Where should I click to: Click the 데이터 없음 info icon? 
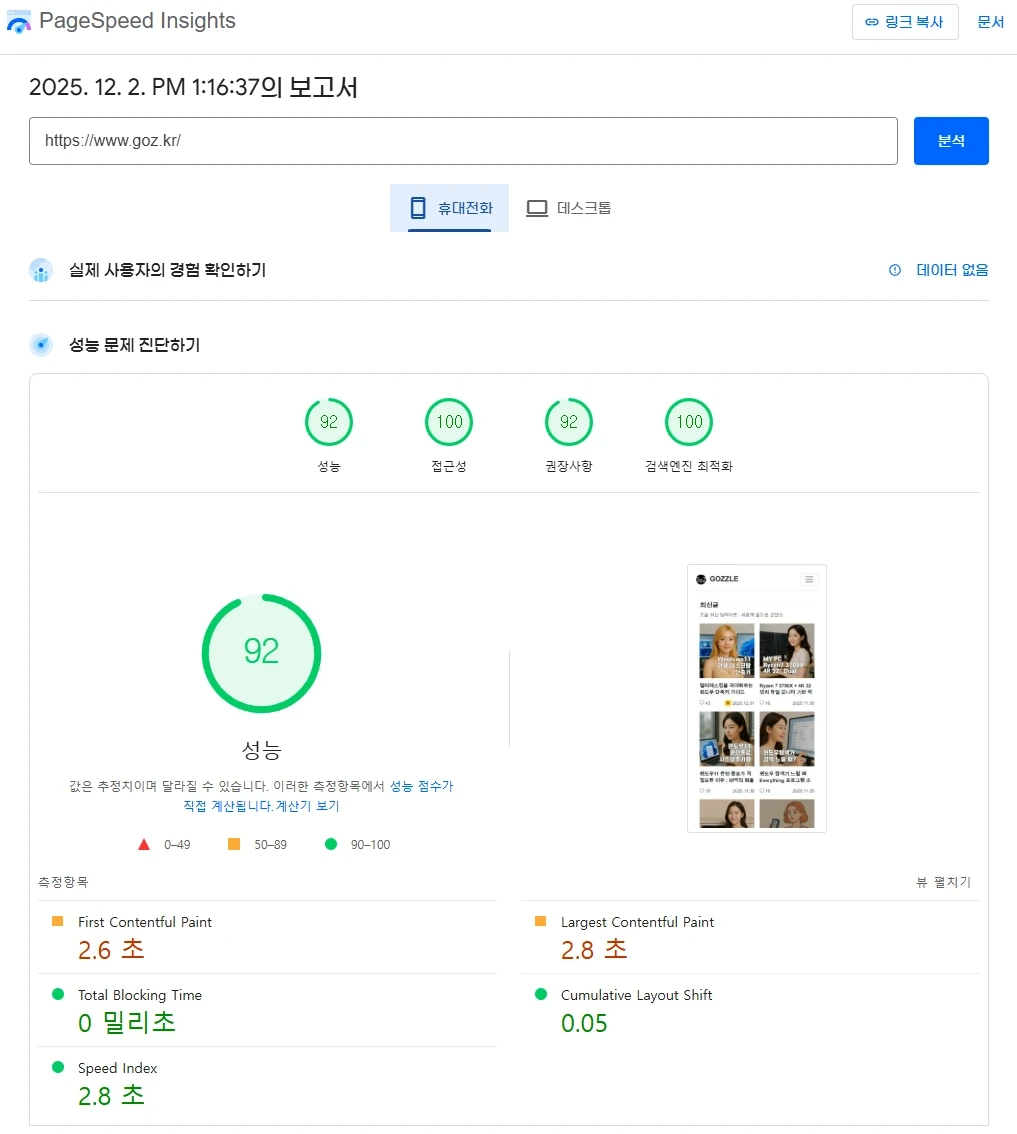(895, 270)
